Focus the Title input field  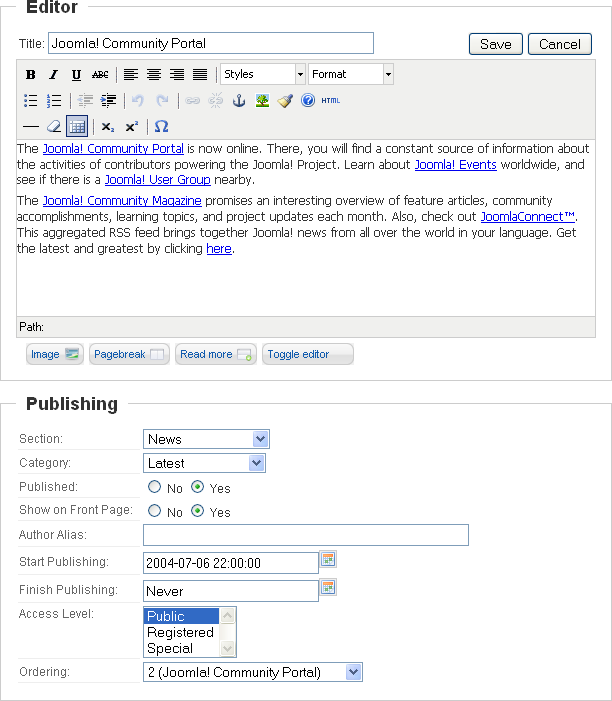coord(211,43)
